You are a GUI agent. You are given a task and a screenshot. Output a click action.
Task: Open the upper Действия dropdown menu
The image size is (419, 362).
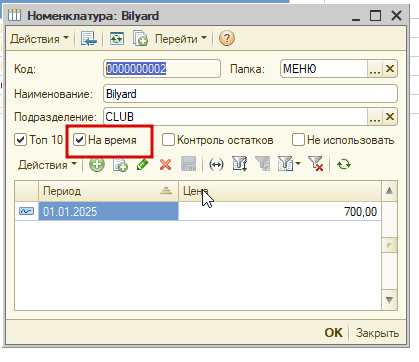coord(39,39)
